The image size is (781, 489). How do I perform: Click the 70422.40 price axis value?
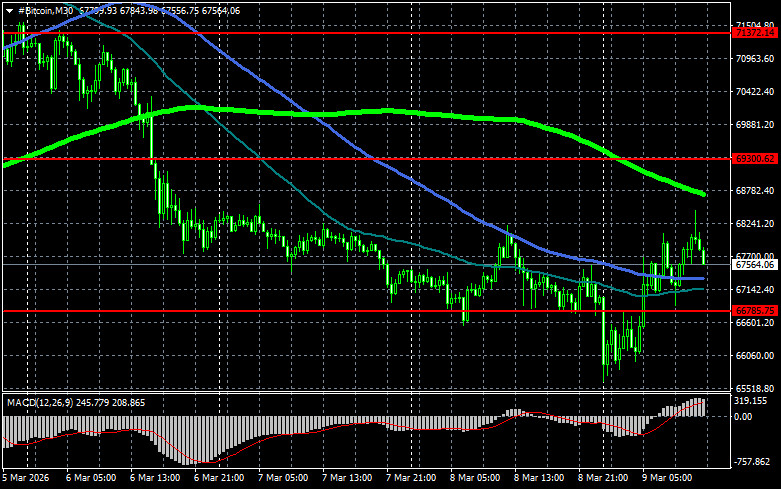pos(755,92)
